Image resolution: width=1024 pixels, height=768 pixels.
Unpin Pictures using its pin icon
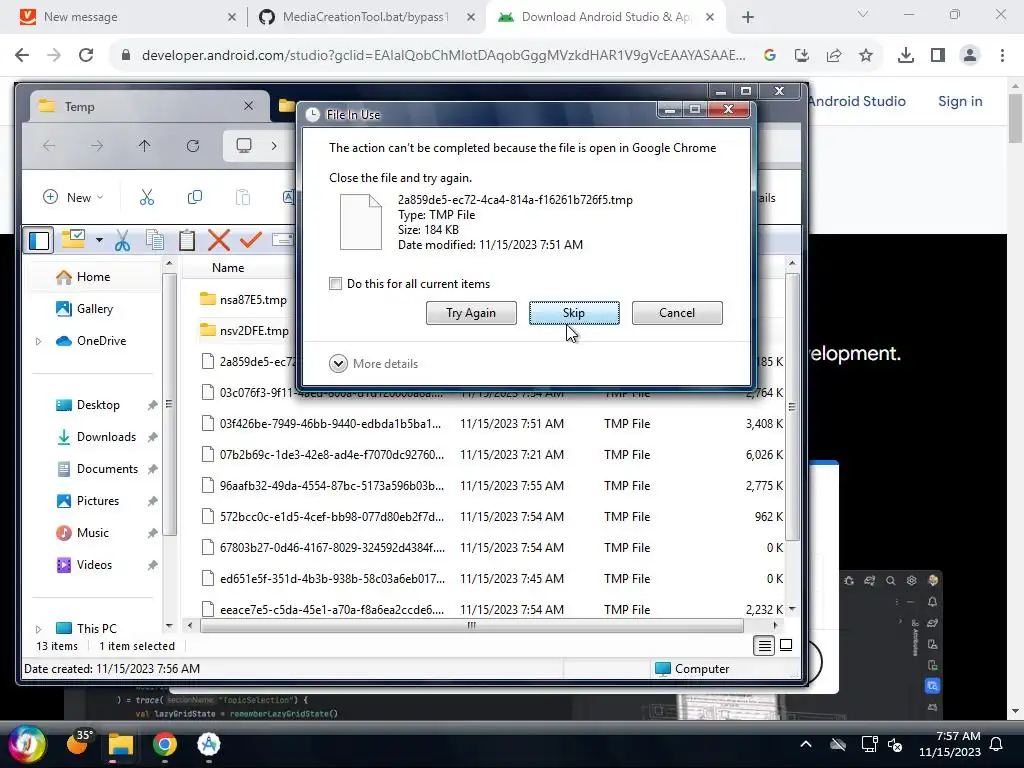pyautogui.click(x=152, y=501)
